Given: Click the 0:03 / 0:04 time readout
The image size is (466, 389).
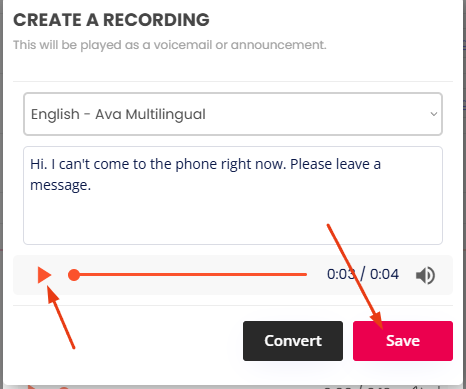Looking at the screenshot, I should [x=363, y=274].
